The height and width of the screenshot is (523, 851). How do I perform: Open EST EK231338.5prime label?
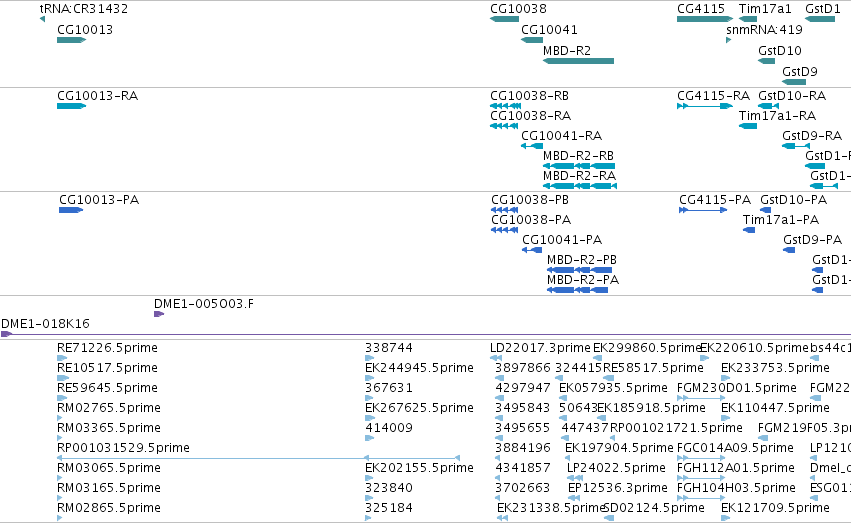pos(550,508)
